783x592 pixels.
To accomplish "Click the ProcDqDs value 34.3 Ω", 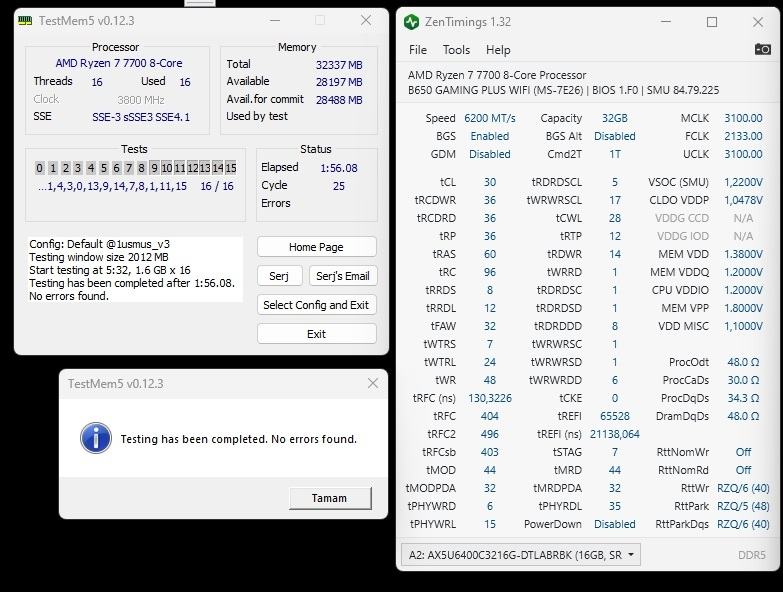I will (743, 398).
